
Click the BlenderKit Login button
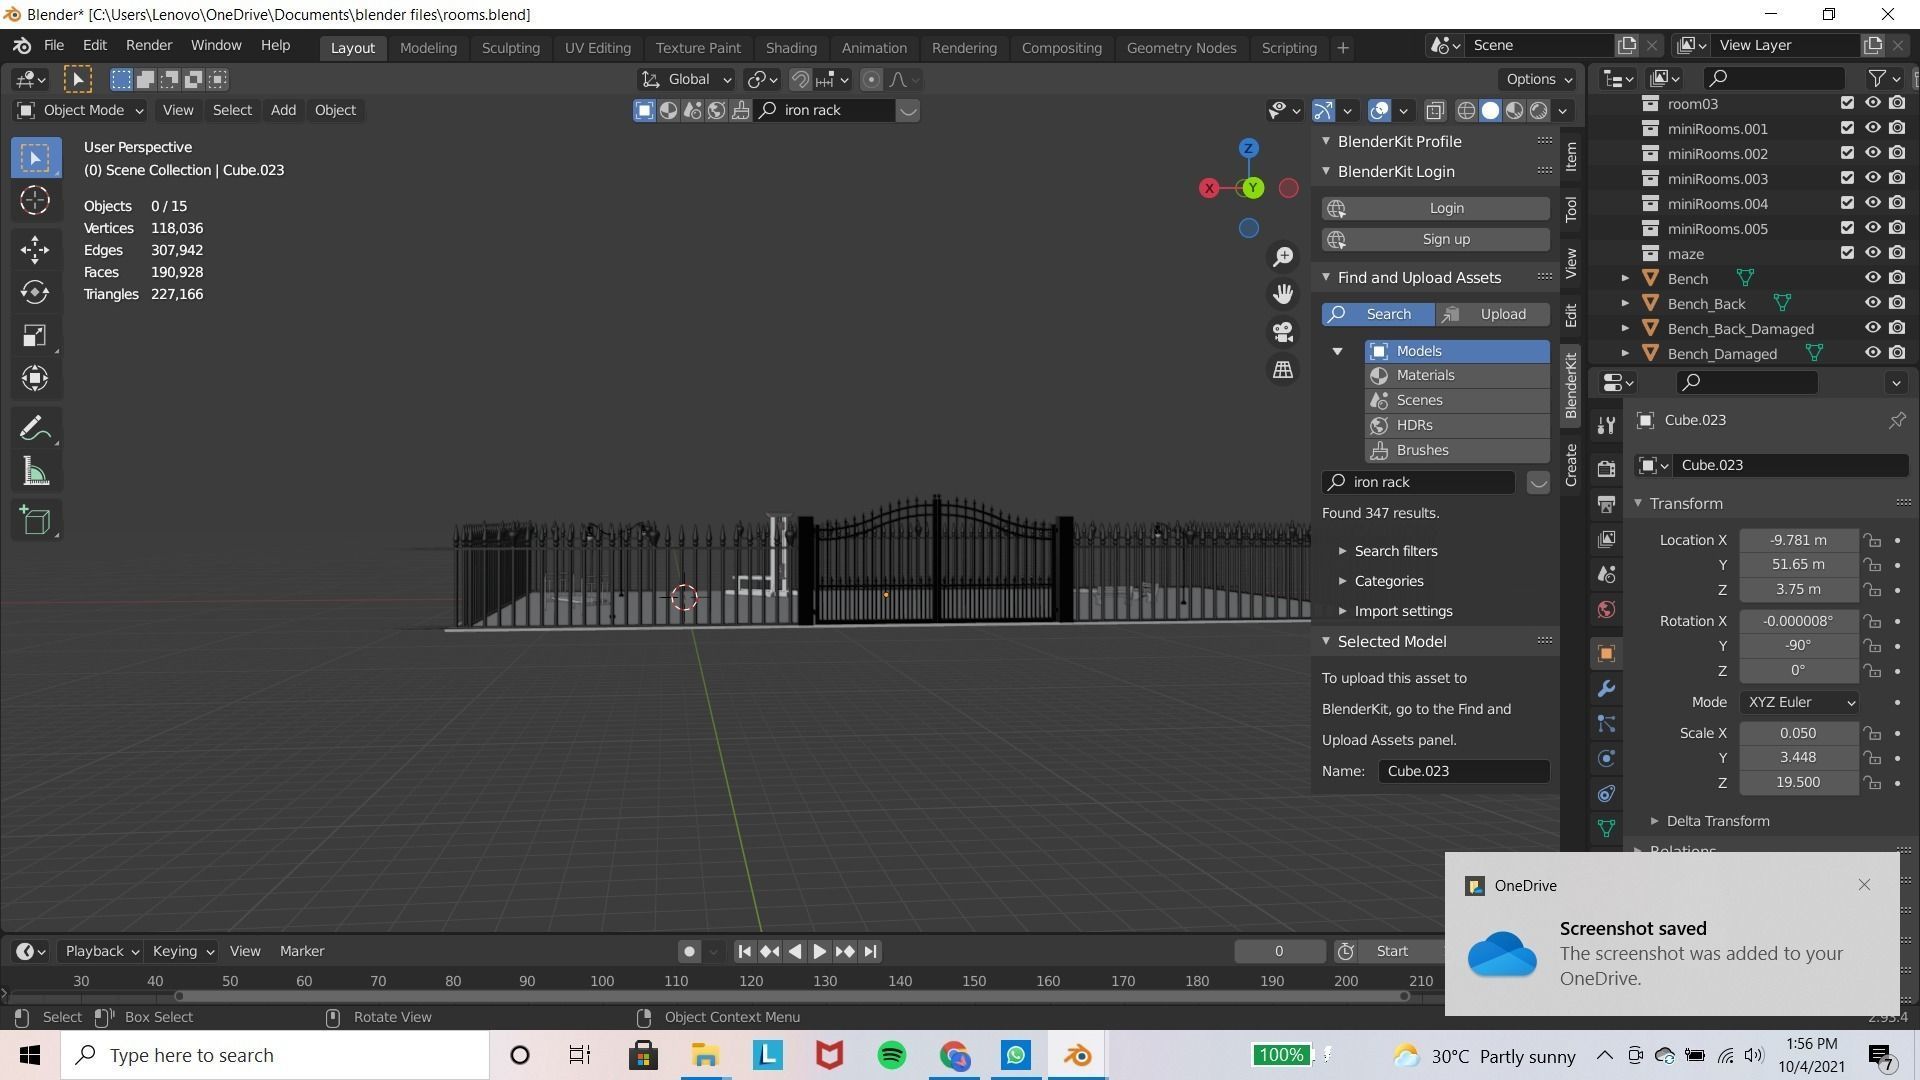click(x=1435, y=209)
